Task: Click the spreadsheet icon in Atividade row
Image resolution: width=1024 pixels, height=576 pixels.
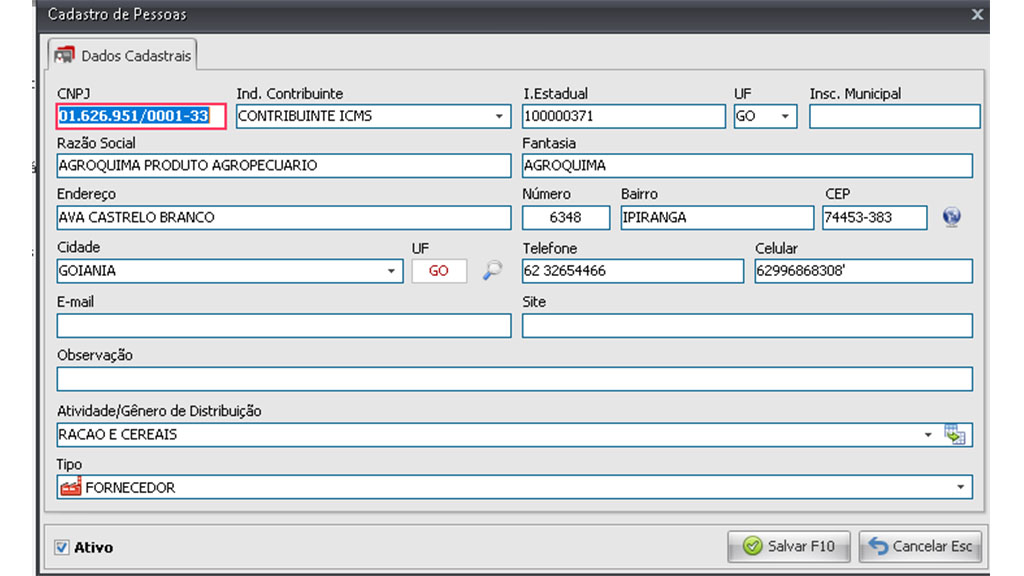Action: [955, 434]
